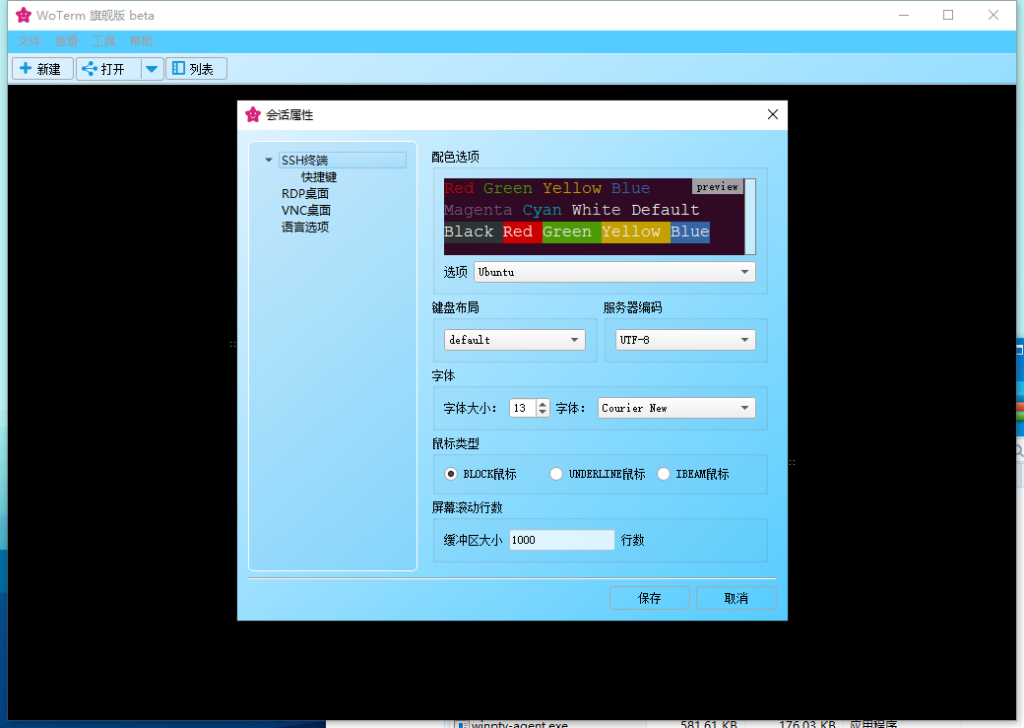Click the 取消 (Cancel) button
Viewport: 1024px width, 728px height.
[x=736, y=598]
